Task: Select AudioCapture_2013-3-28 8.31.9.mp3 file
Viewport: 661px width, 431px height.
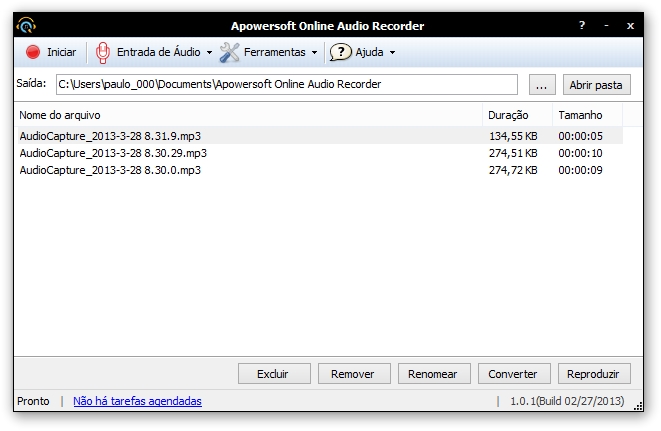Action: (x=110, y=136)
